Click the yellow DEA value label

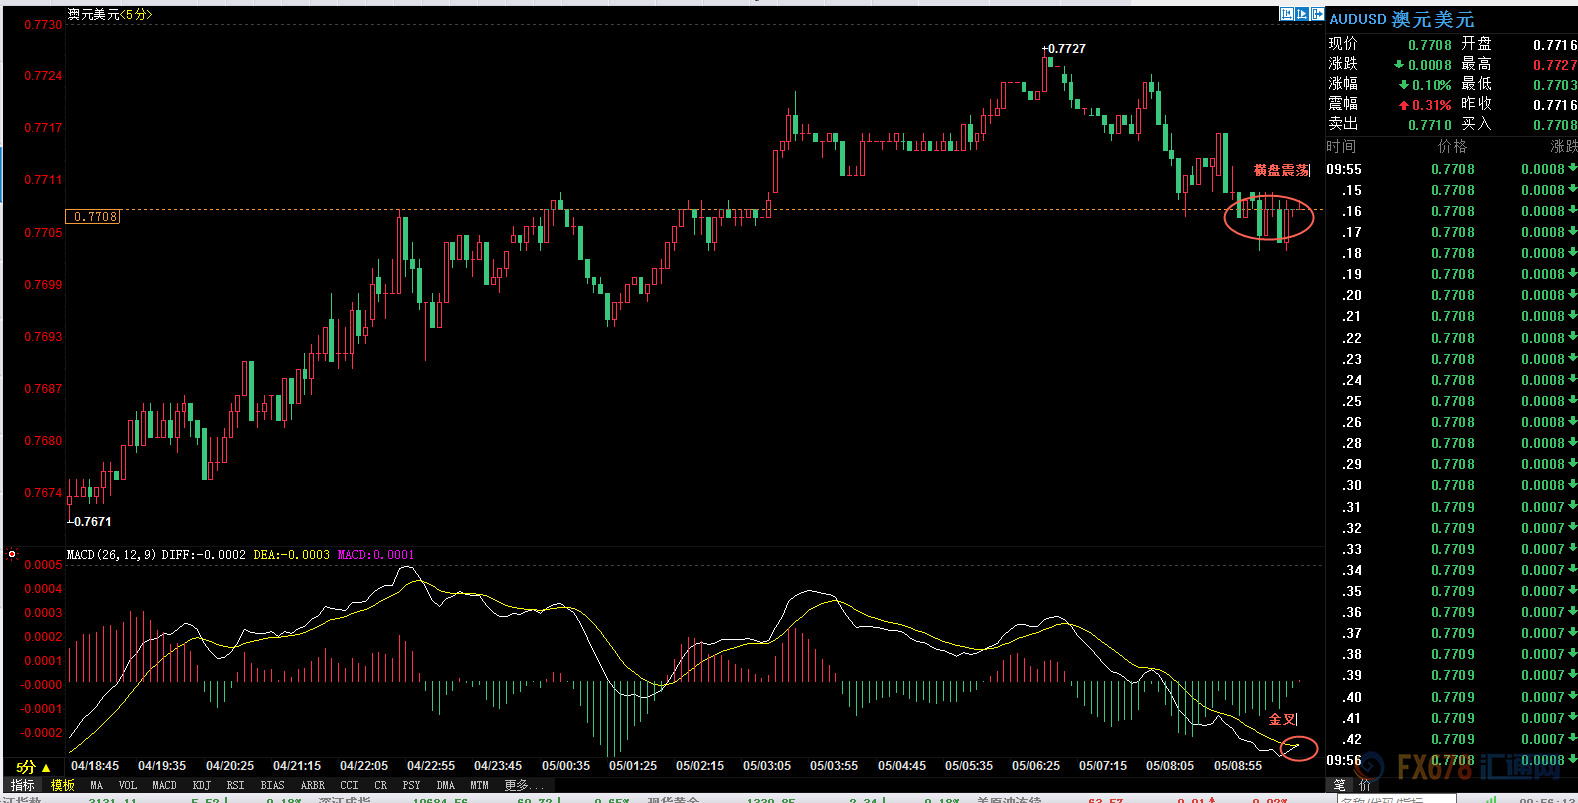click(x=291, y=555)
